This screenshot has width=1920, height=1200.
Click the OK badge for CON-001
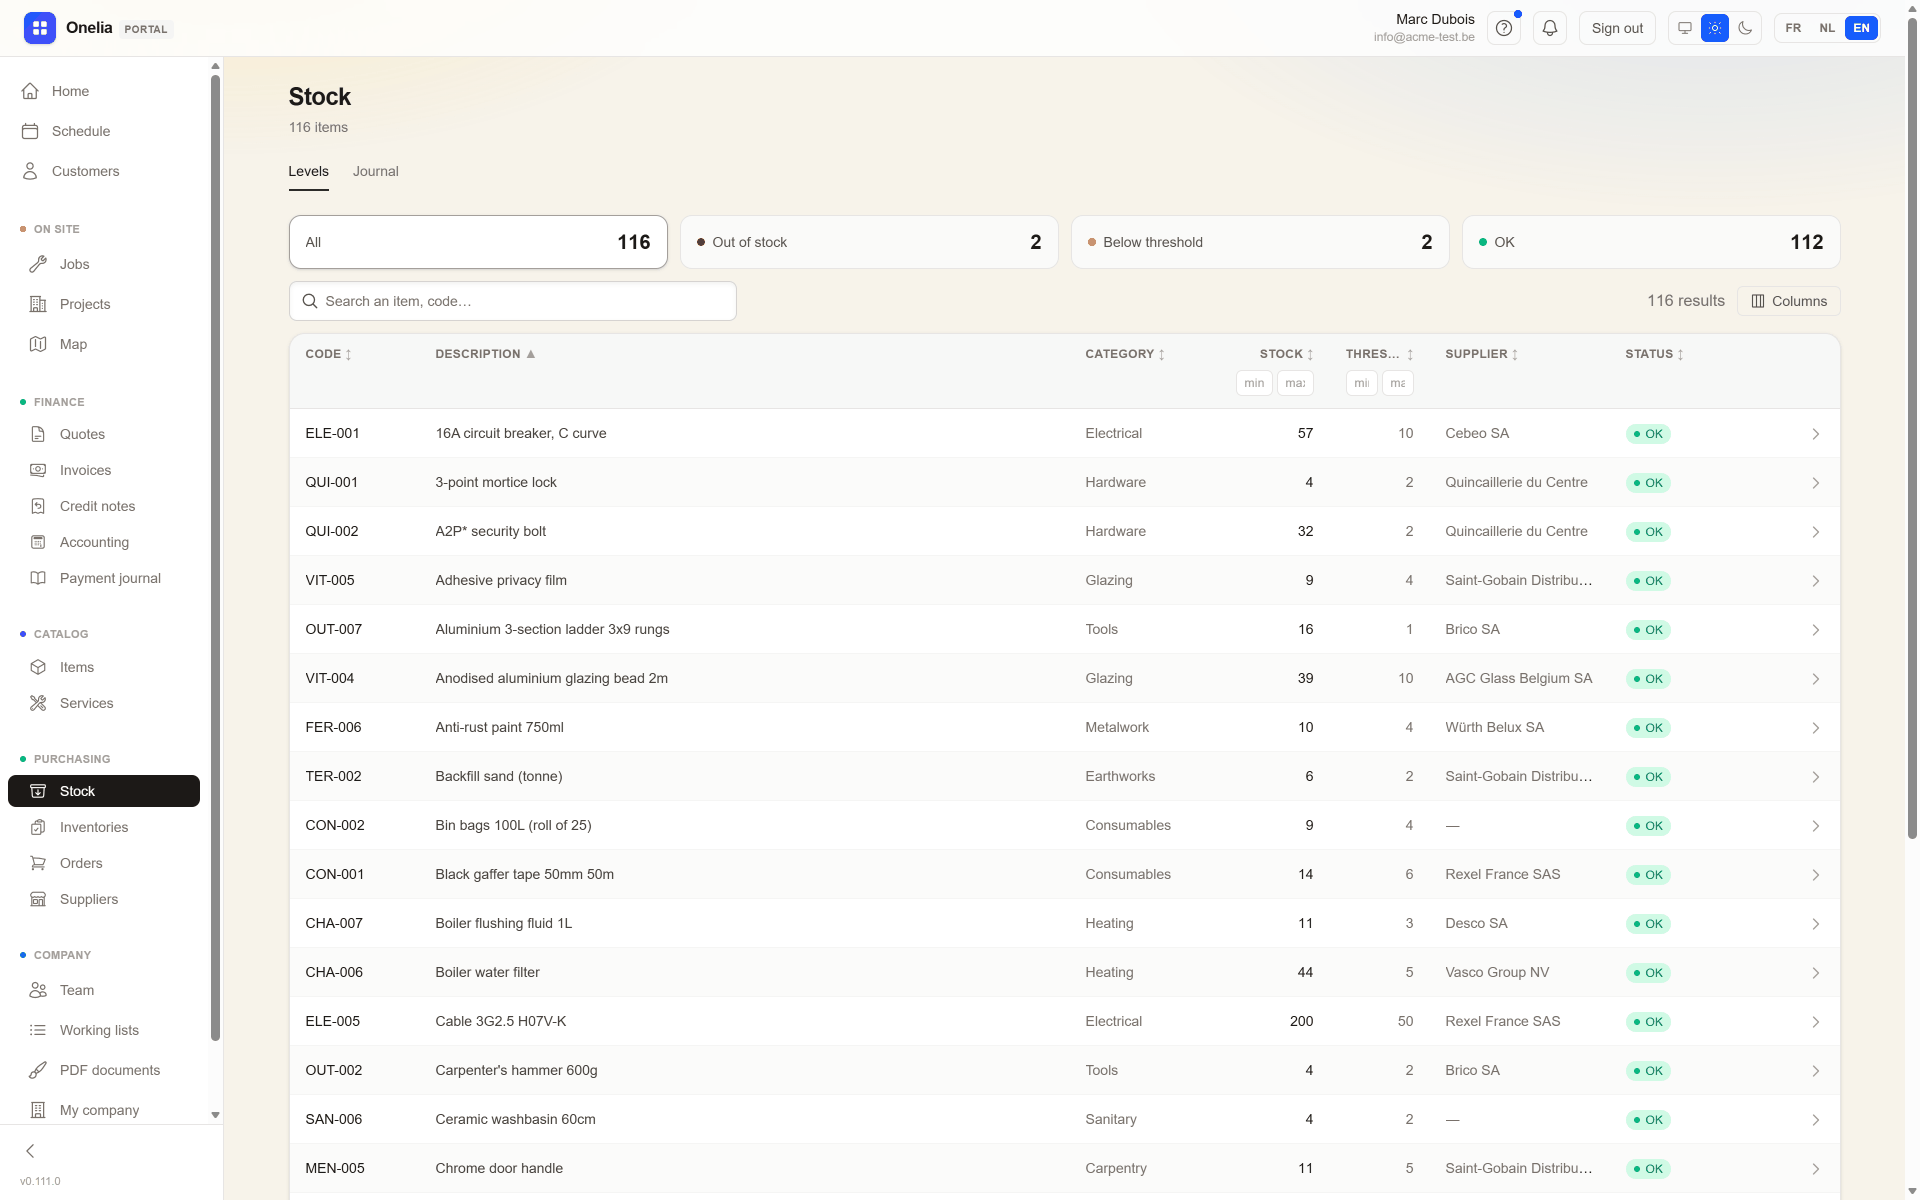click(1648, 875)
